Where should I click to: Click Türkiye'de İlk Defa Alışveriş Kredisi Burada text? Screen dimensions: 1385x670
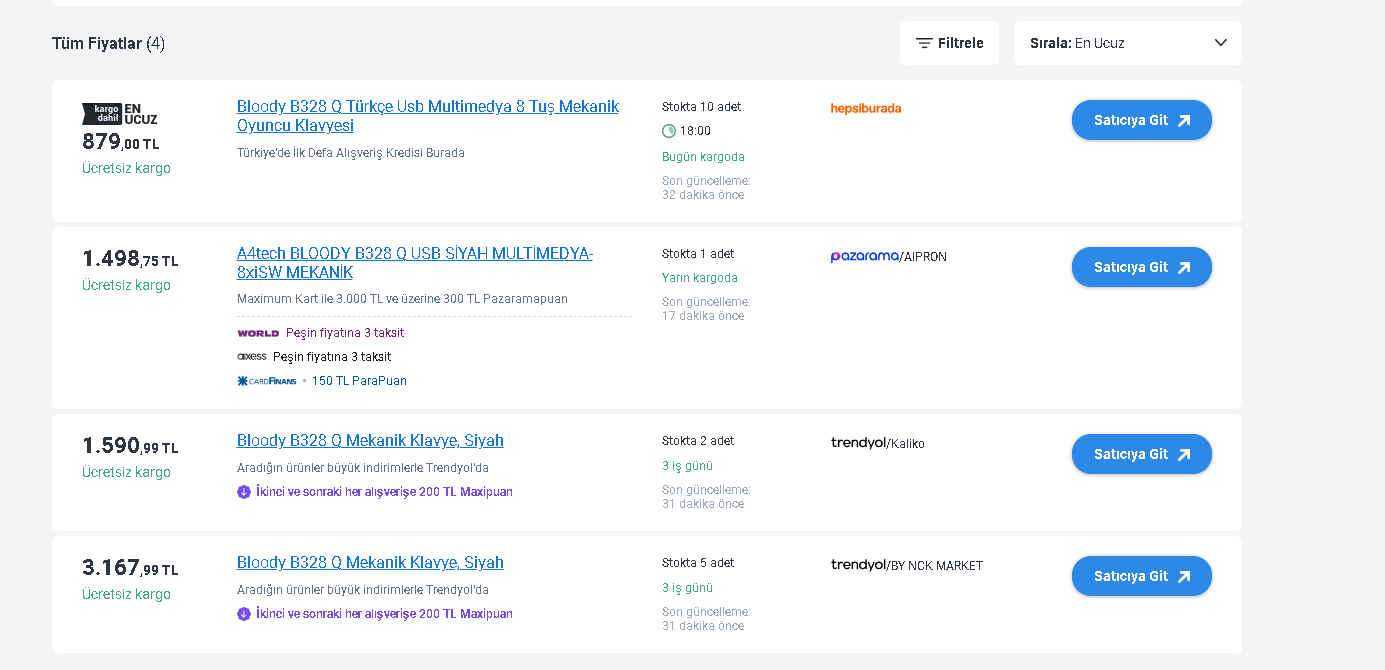(x=351, y=153)
